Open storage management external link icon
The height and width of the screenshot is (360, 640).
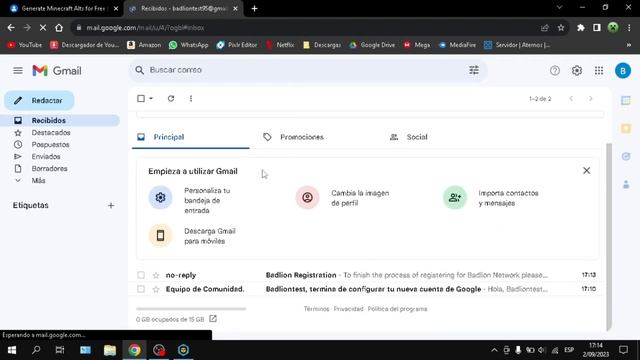[213, 318]
